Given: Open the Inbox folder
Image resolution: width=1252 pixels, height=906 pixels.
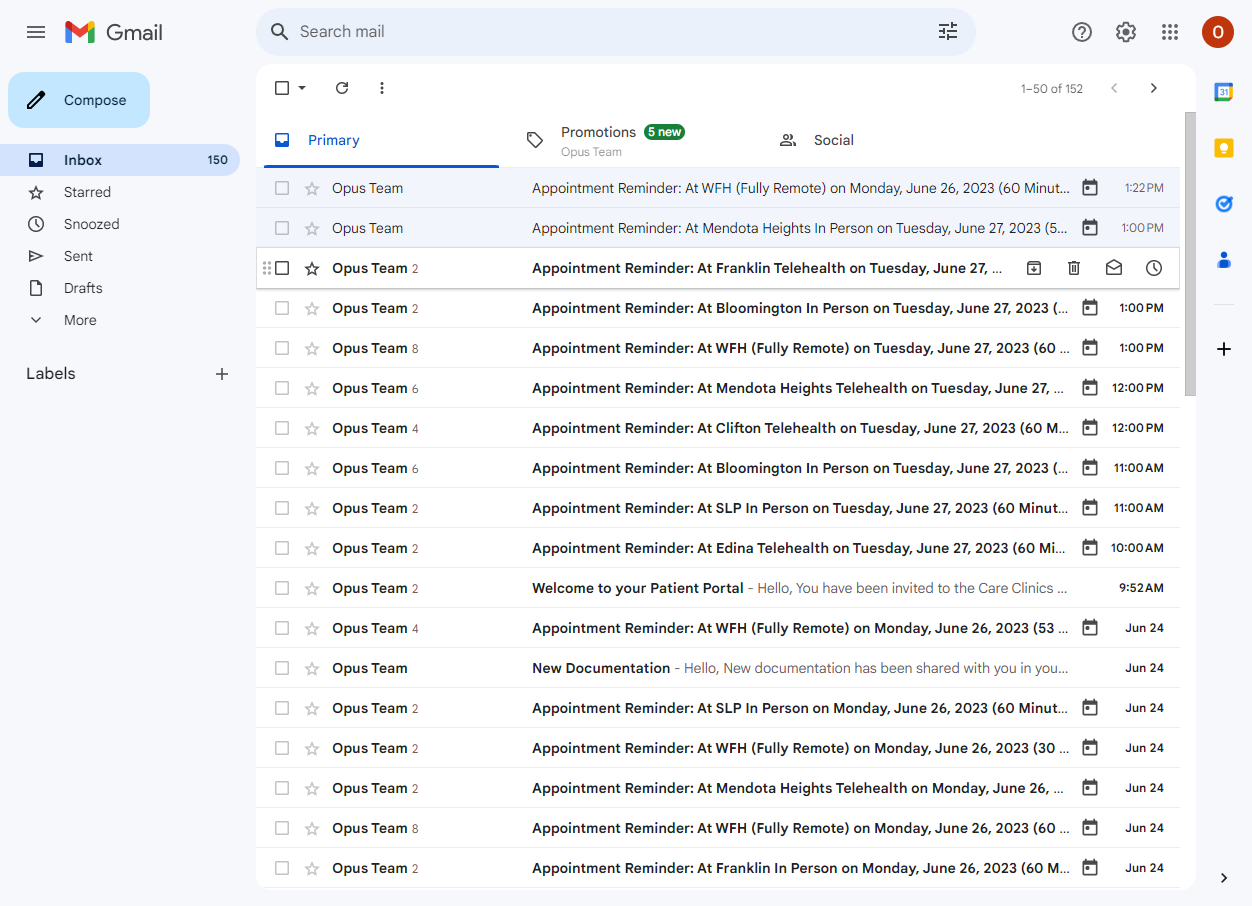Looking at the screenshot, I should 120,160.
